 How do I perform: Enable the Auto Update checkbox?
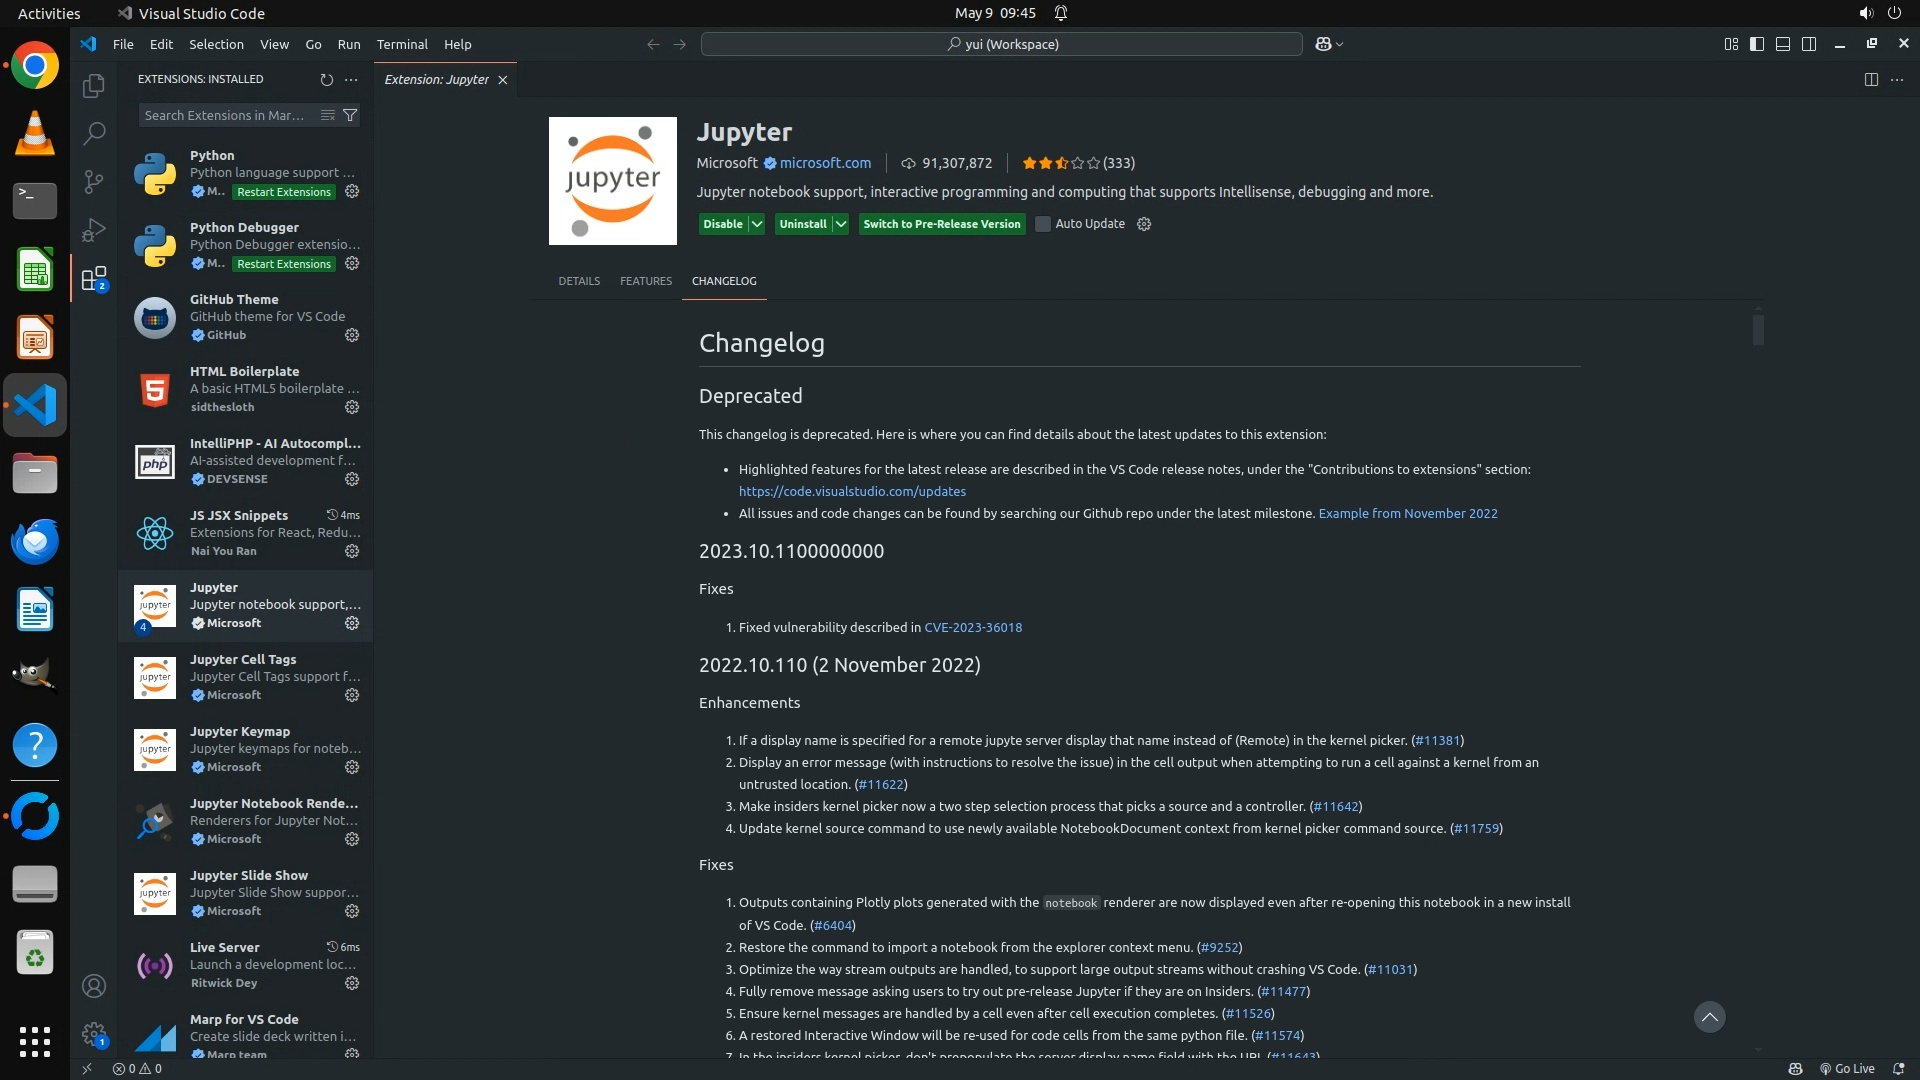(1043, 224)
